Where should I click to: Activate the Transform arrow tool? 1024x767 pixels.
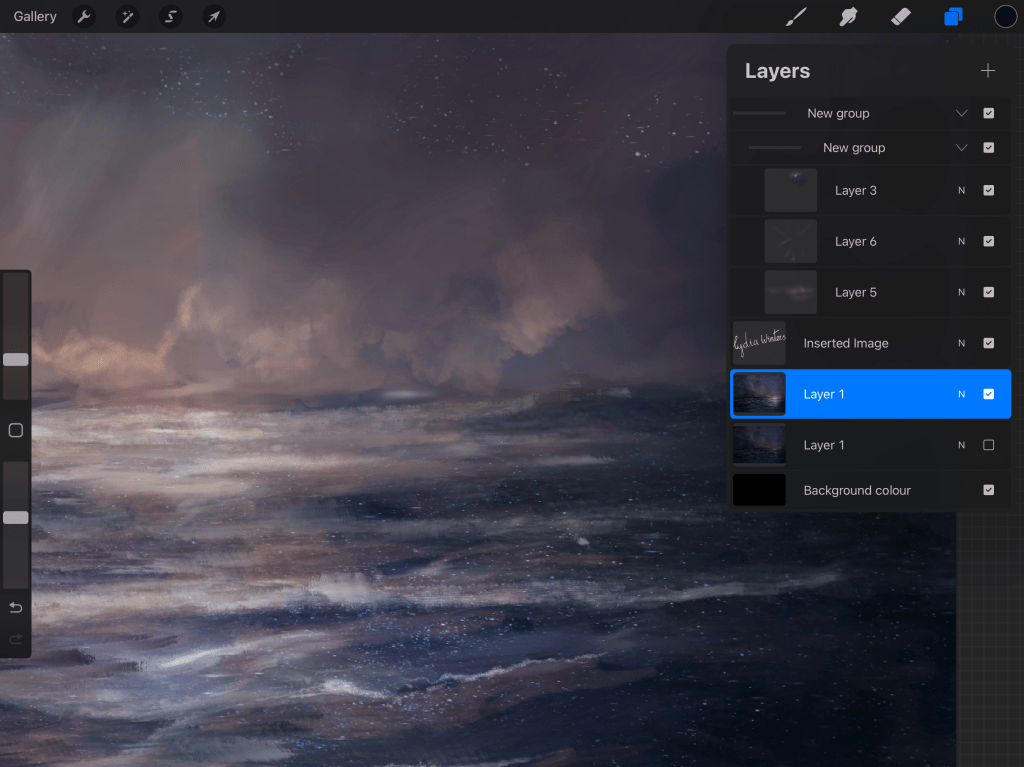pos(213,17)
